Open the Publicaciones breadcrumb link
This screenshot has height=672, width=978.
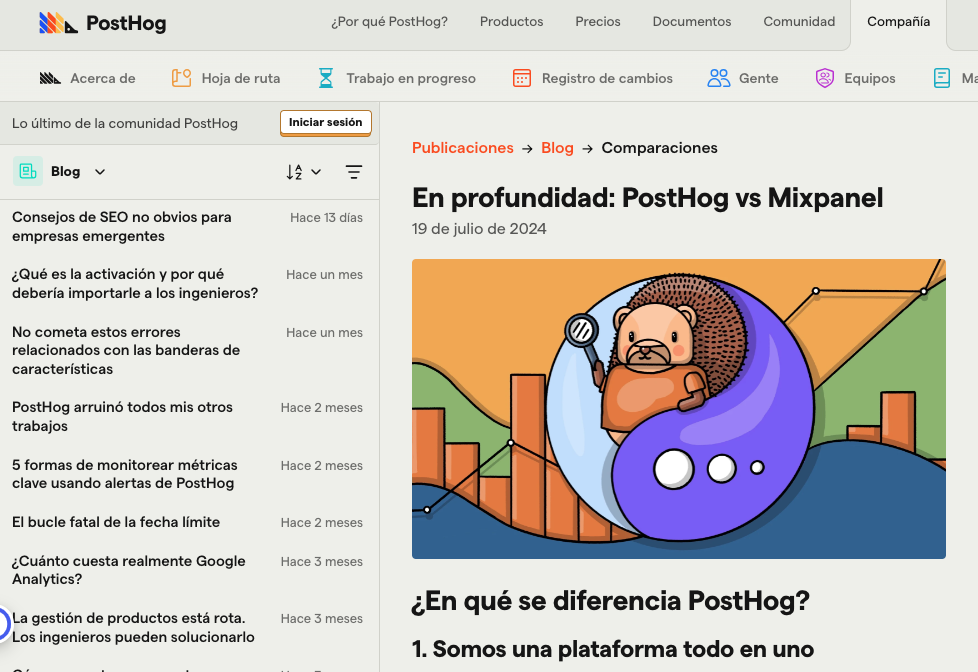[x=463, y=147]
